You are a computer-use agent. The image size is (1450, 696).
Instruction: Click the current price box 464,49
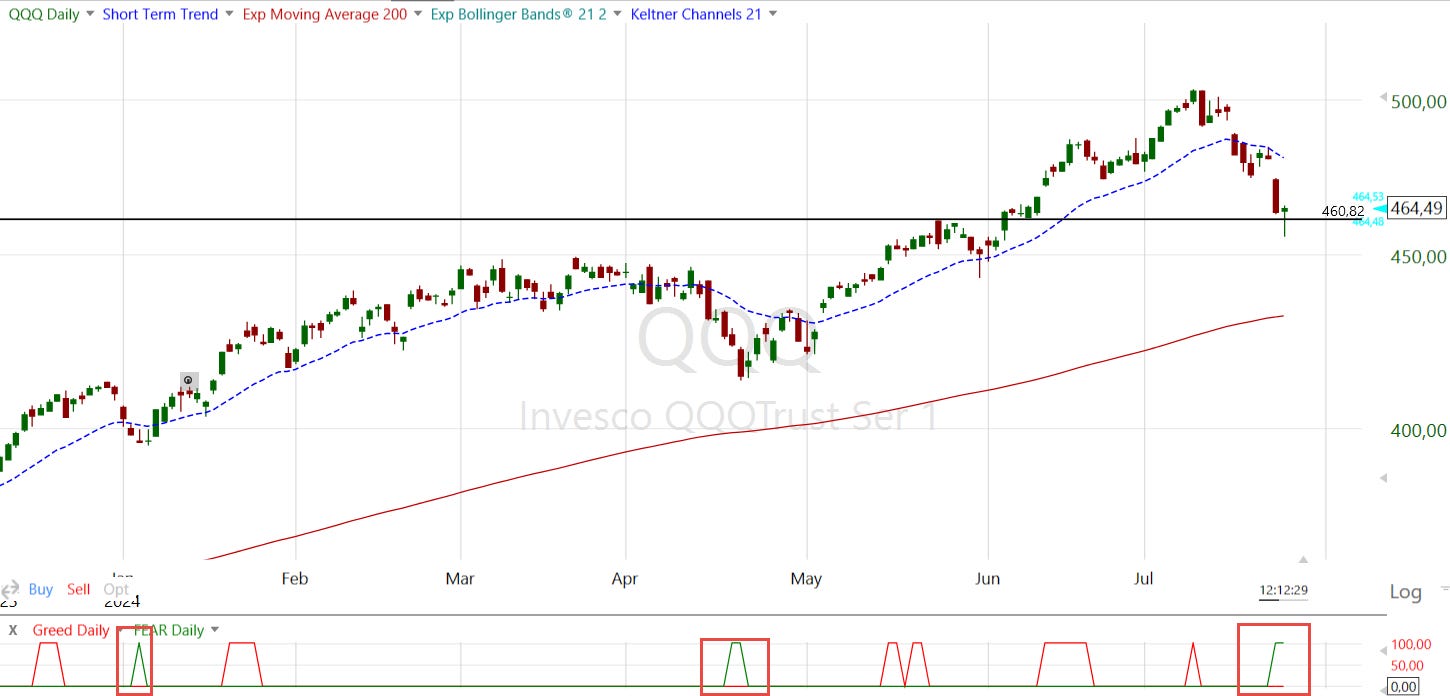coord(1417,209)
